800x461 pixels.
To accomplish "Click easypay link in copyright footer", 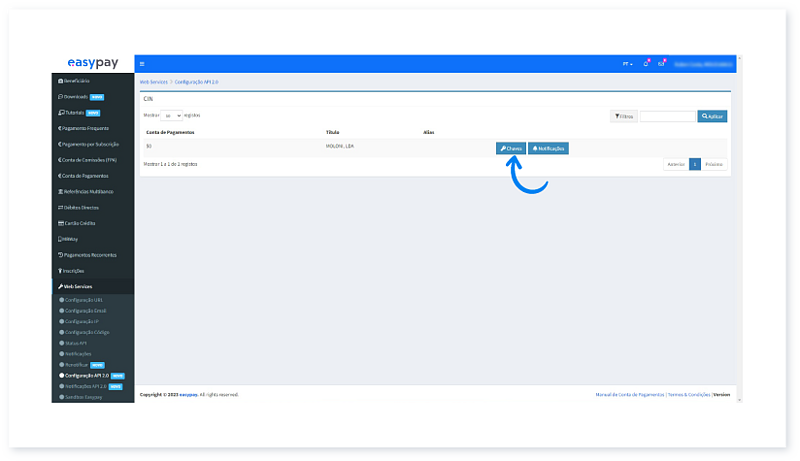I will pyautogui.click(x=188, y=395).
